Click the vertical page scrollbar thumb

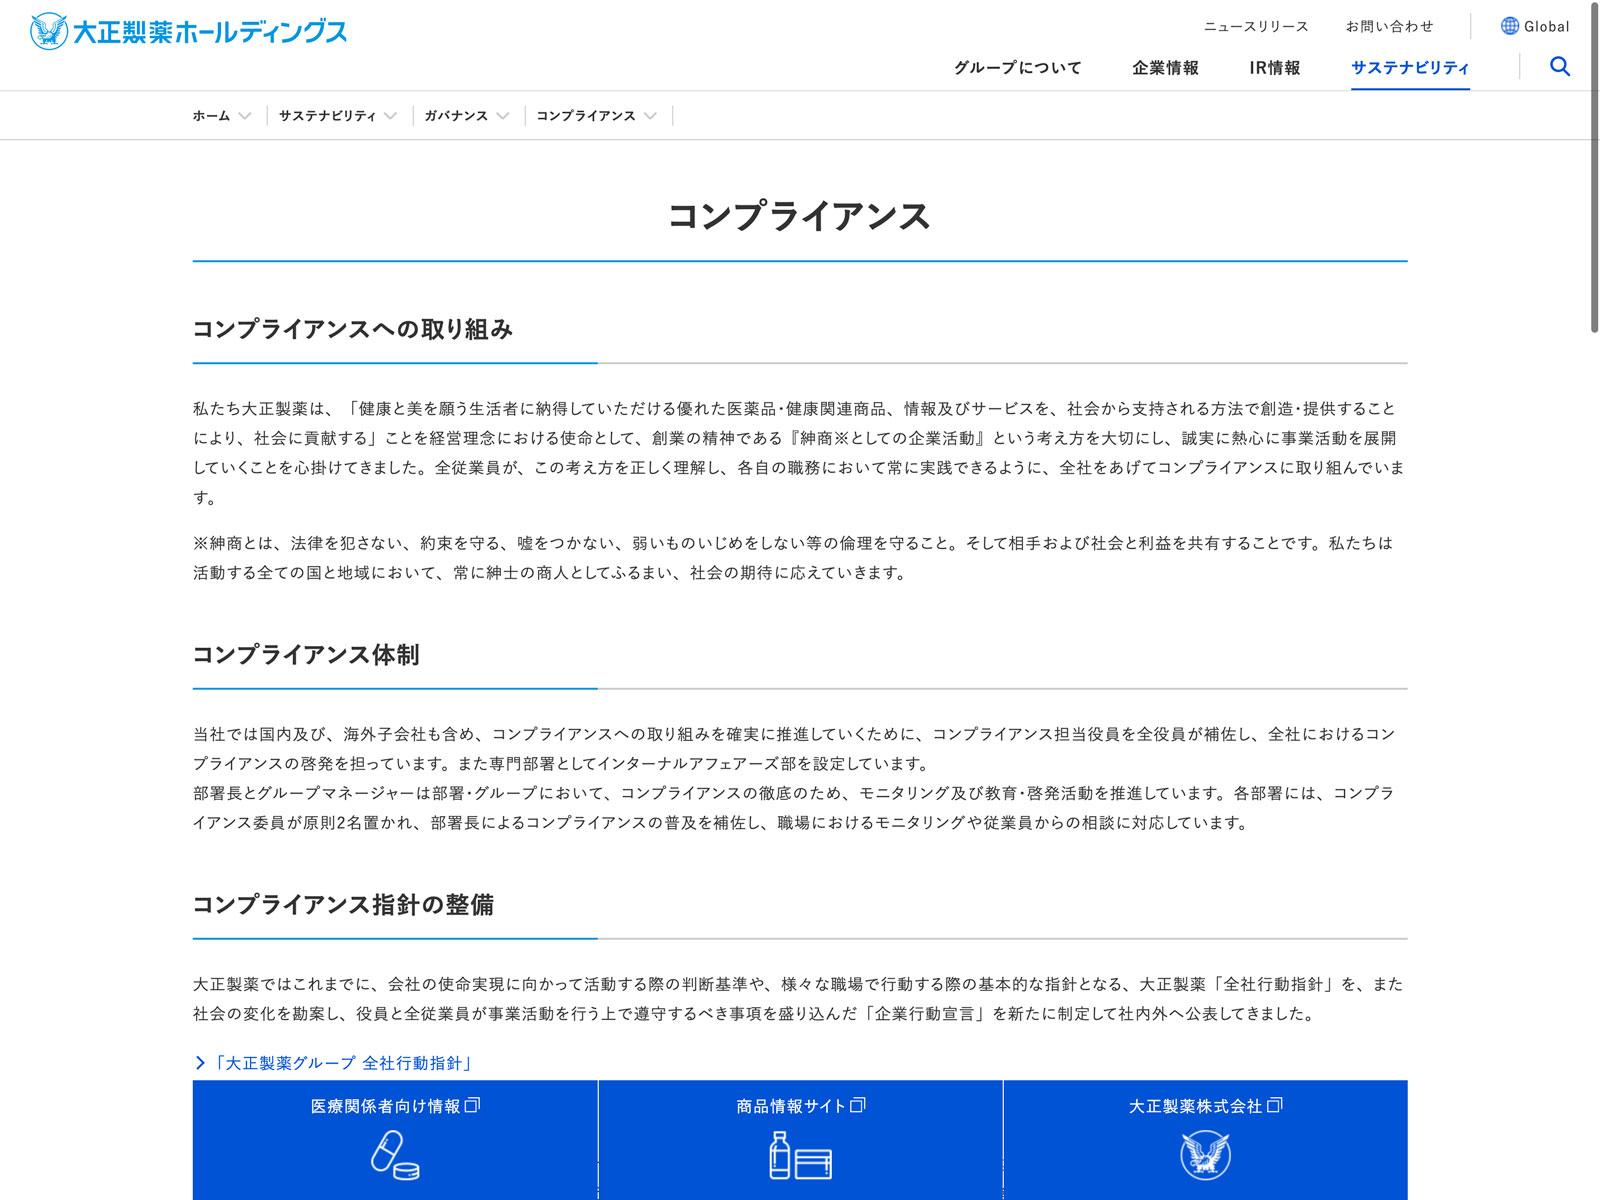coord(1594,170)
